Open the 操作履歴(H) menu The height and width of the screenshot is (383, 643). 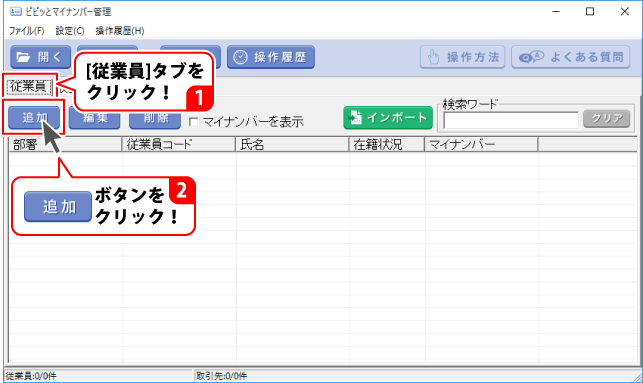120,31
